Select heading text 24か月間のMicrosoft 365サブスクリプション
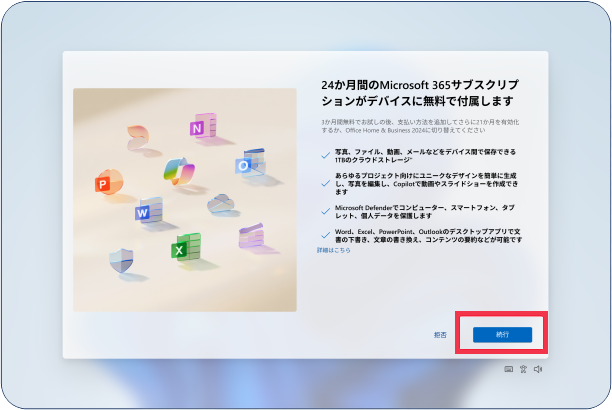Viewport: 612px width, 410px height. click(x=420, y=93)
